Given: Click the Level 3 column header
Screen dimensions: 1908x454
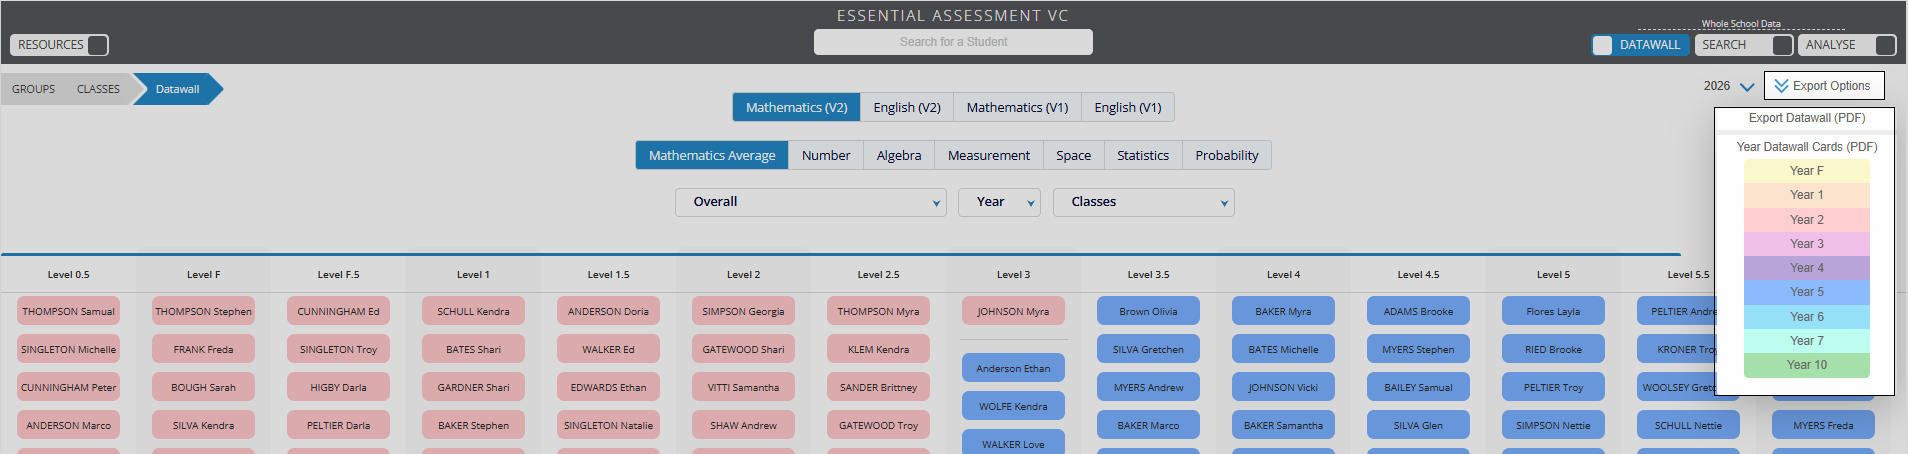Looking at the screenshot, I should click(1014, 274).
